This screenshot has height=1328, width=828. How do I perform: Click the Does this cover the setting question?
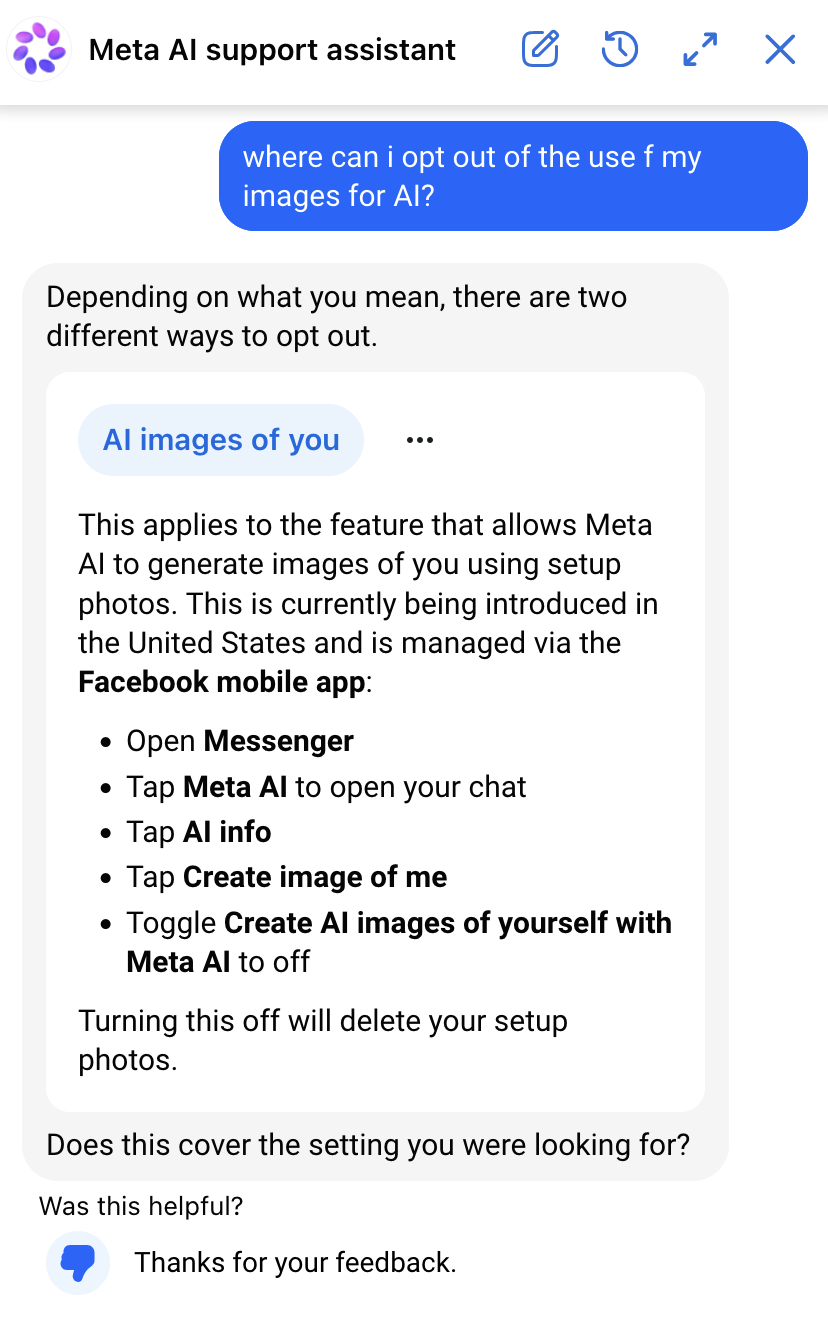(x=369, y=1145)
